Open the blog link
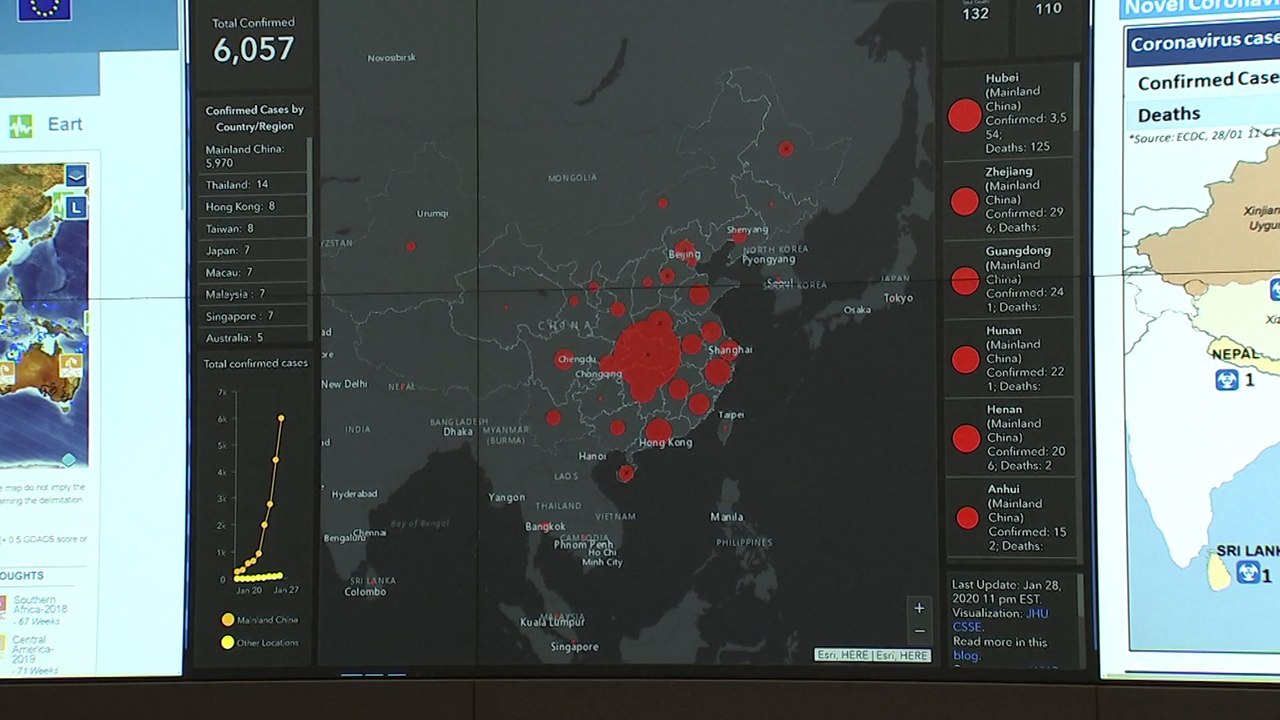The width and height of the screenshot is (1280, 720). click(x=964, y=656)
